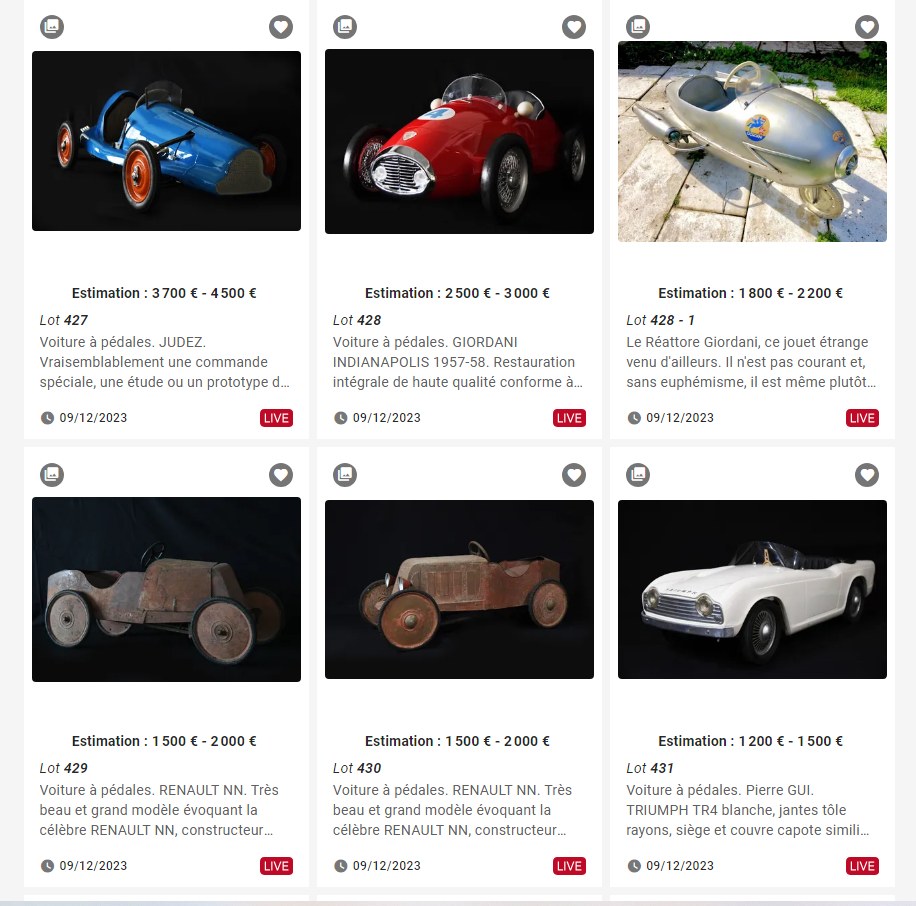The height and width of the screenshot is (906, 916).
Task: Open image gallery icon for Lot 427
Action: point(52,27)
